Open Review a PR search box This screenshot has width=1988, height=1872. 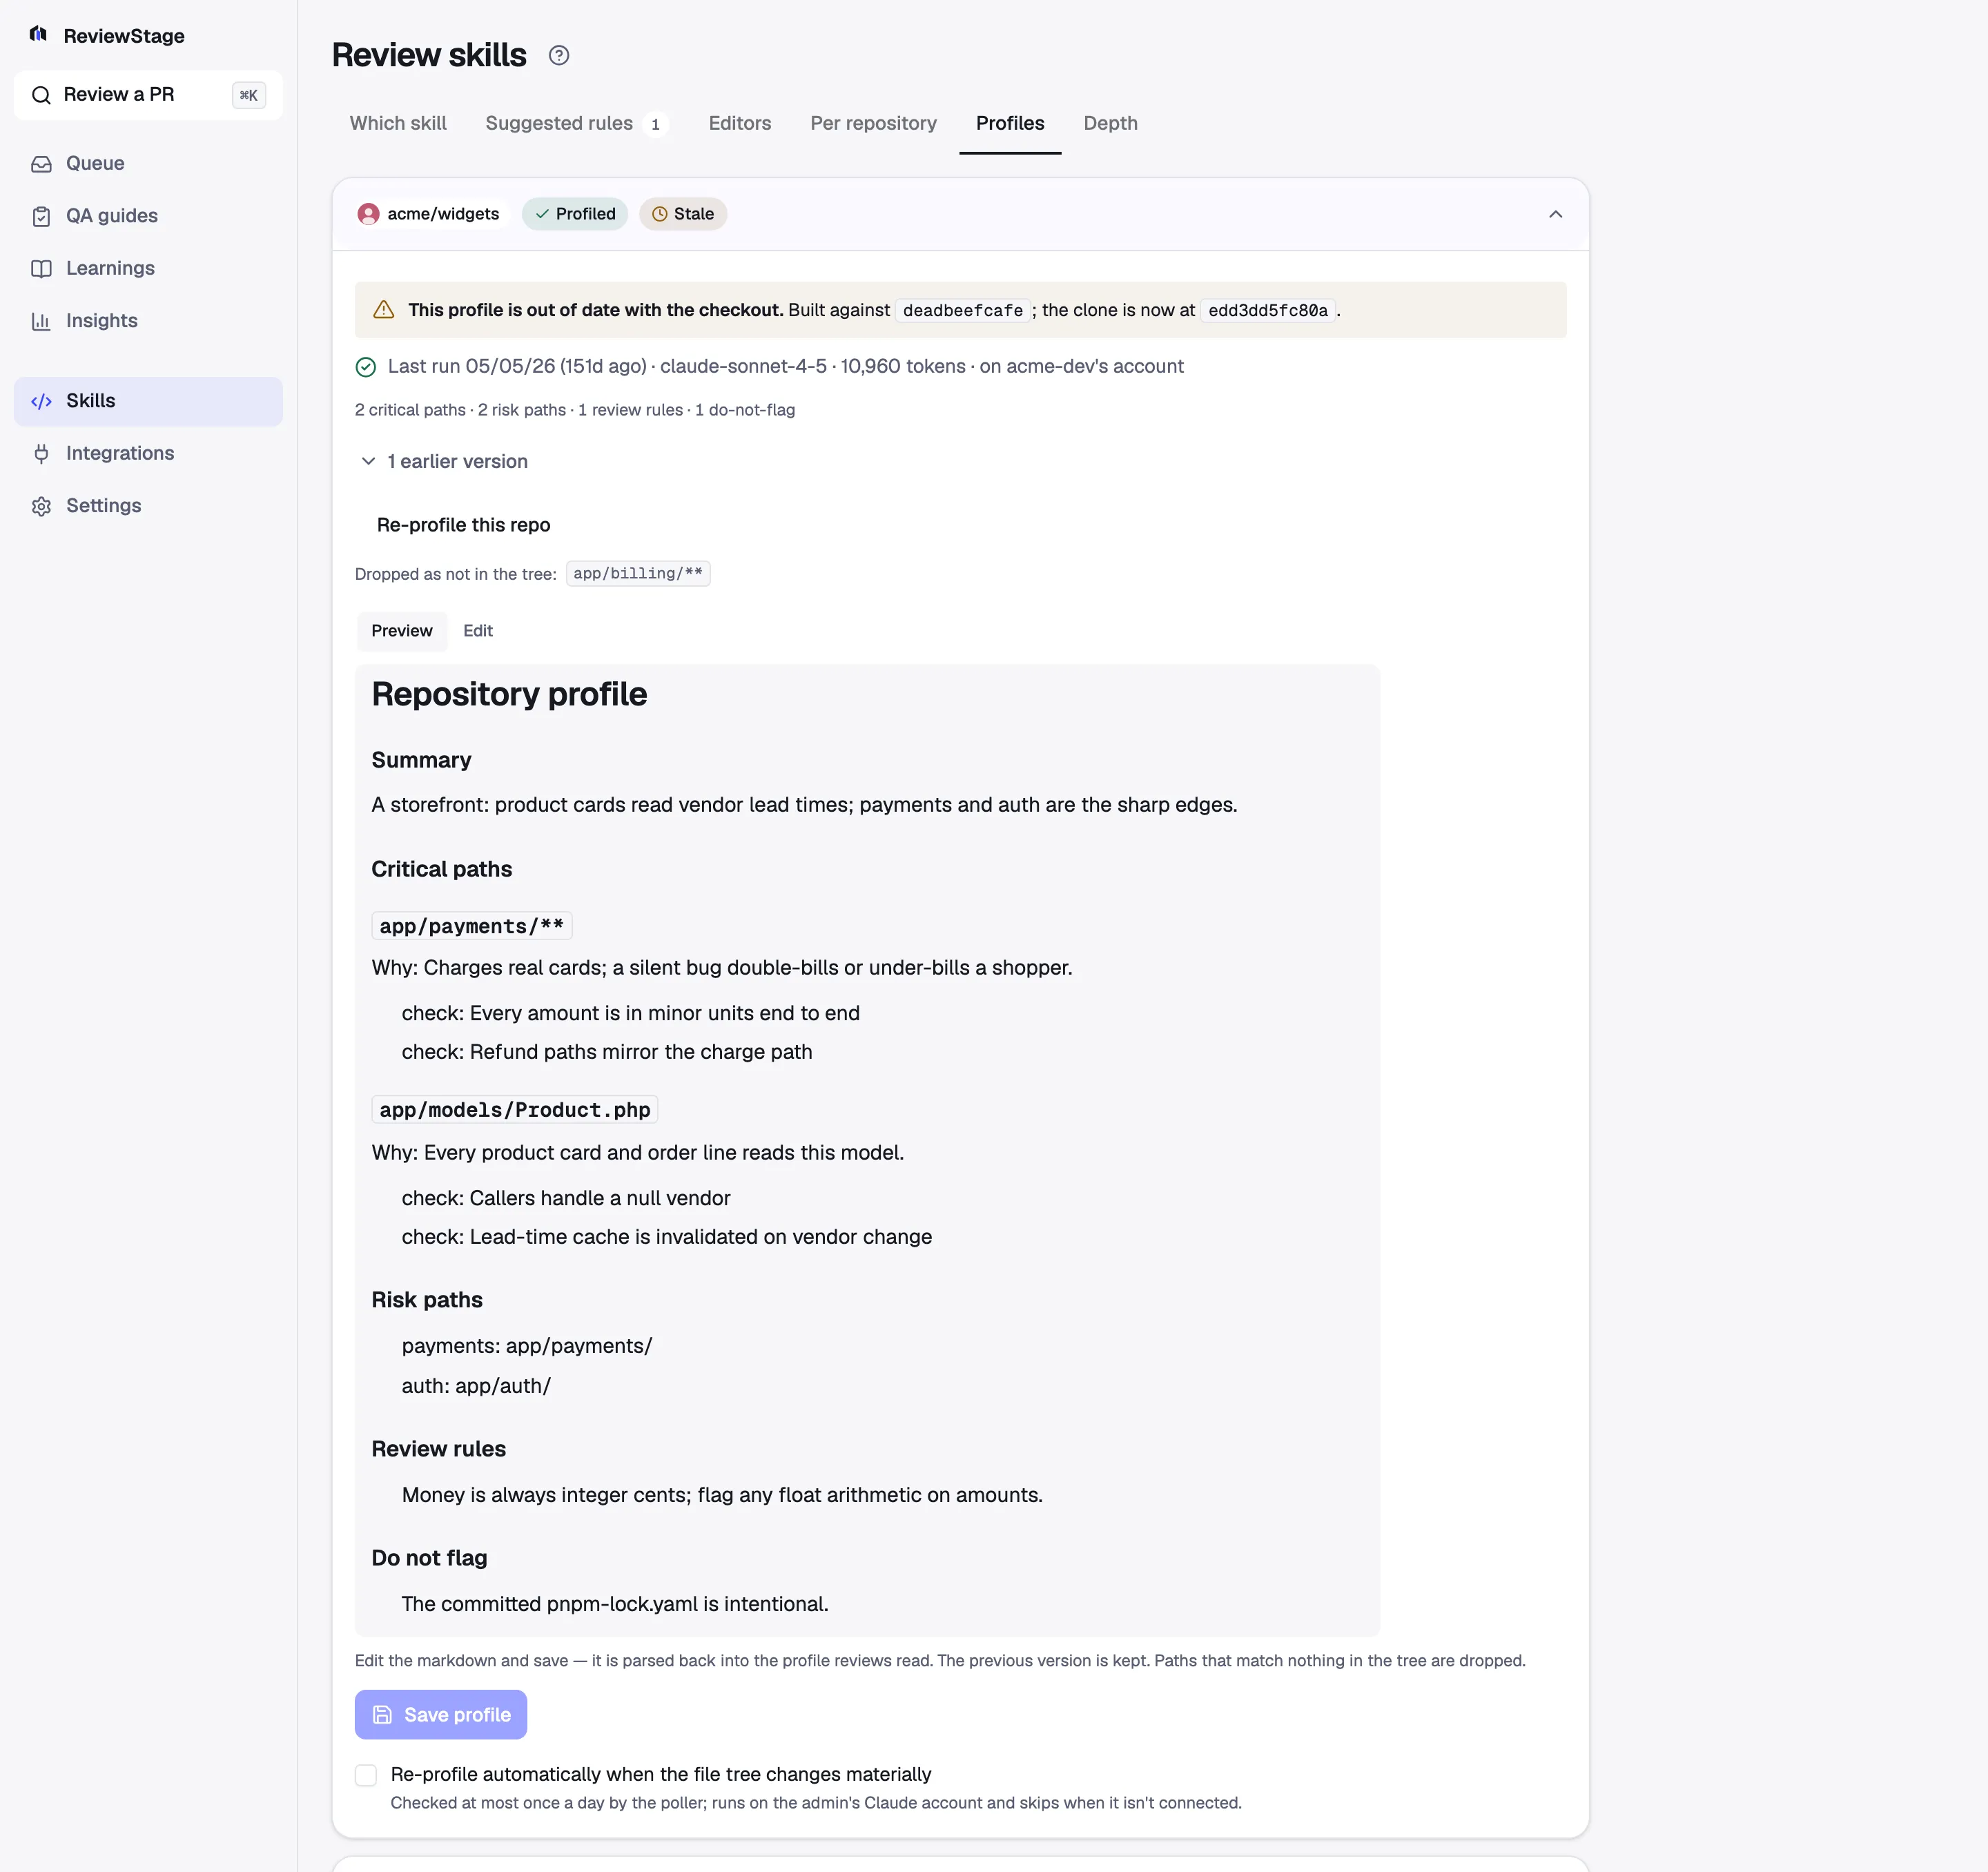pos(148,95)
